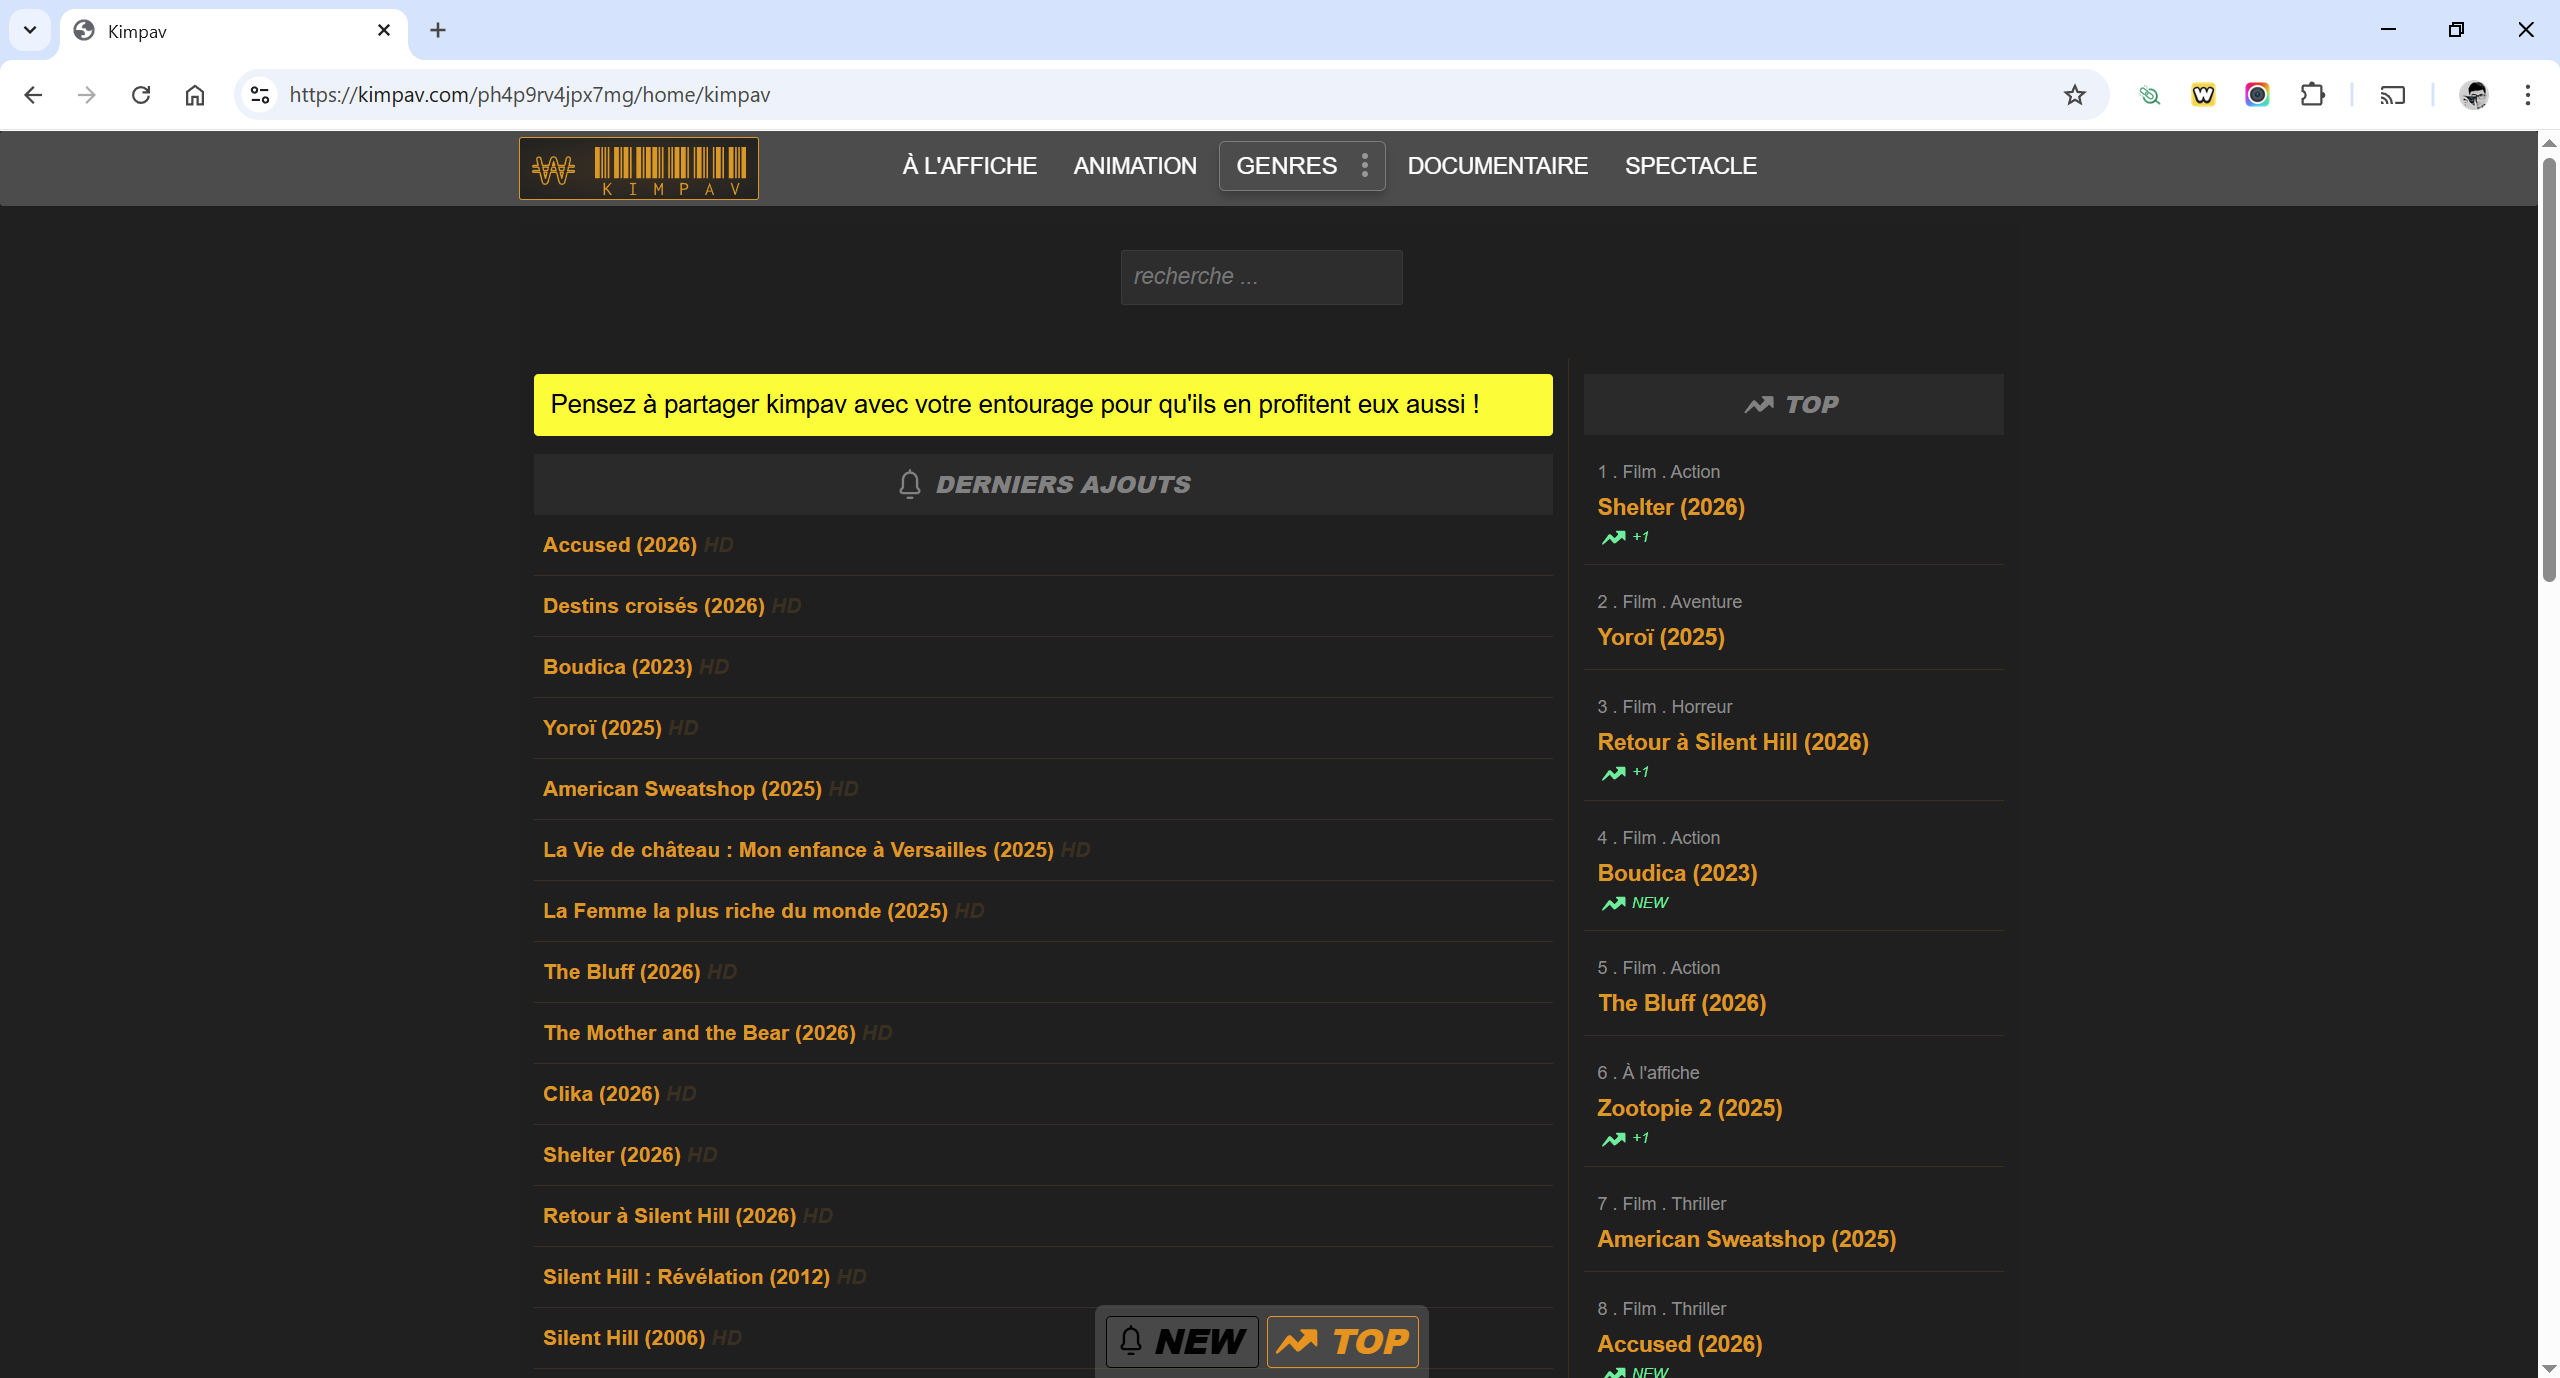The width and height of the screenshot is (2560, 1378).
Task: Click the page vertical scrollbar thumb
Action: (x=2549, y=370)
